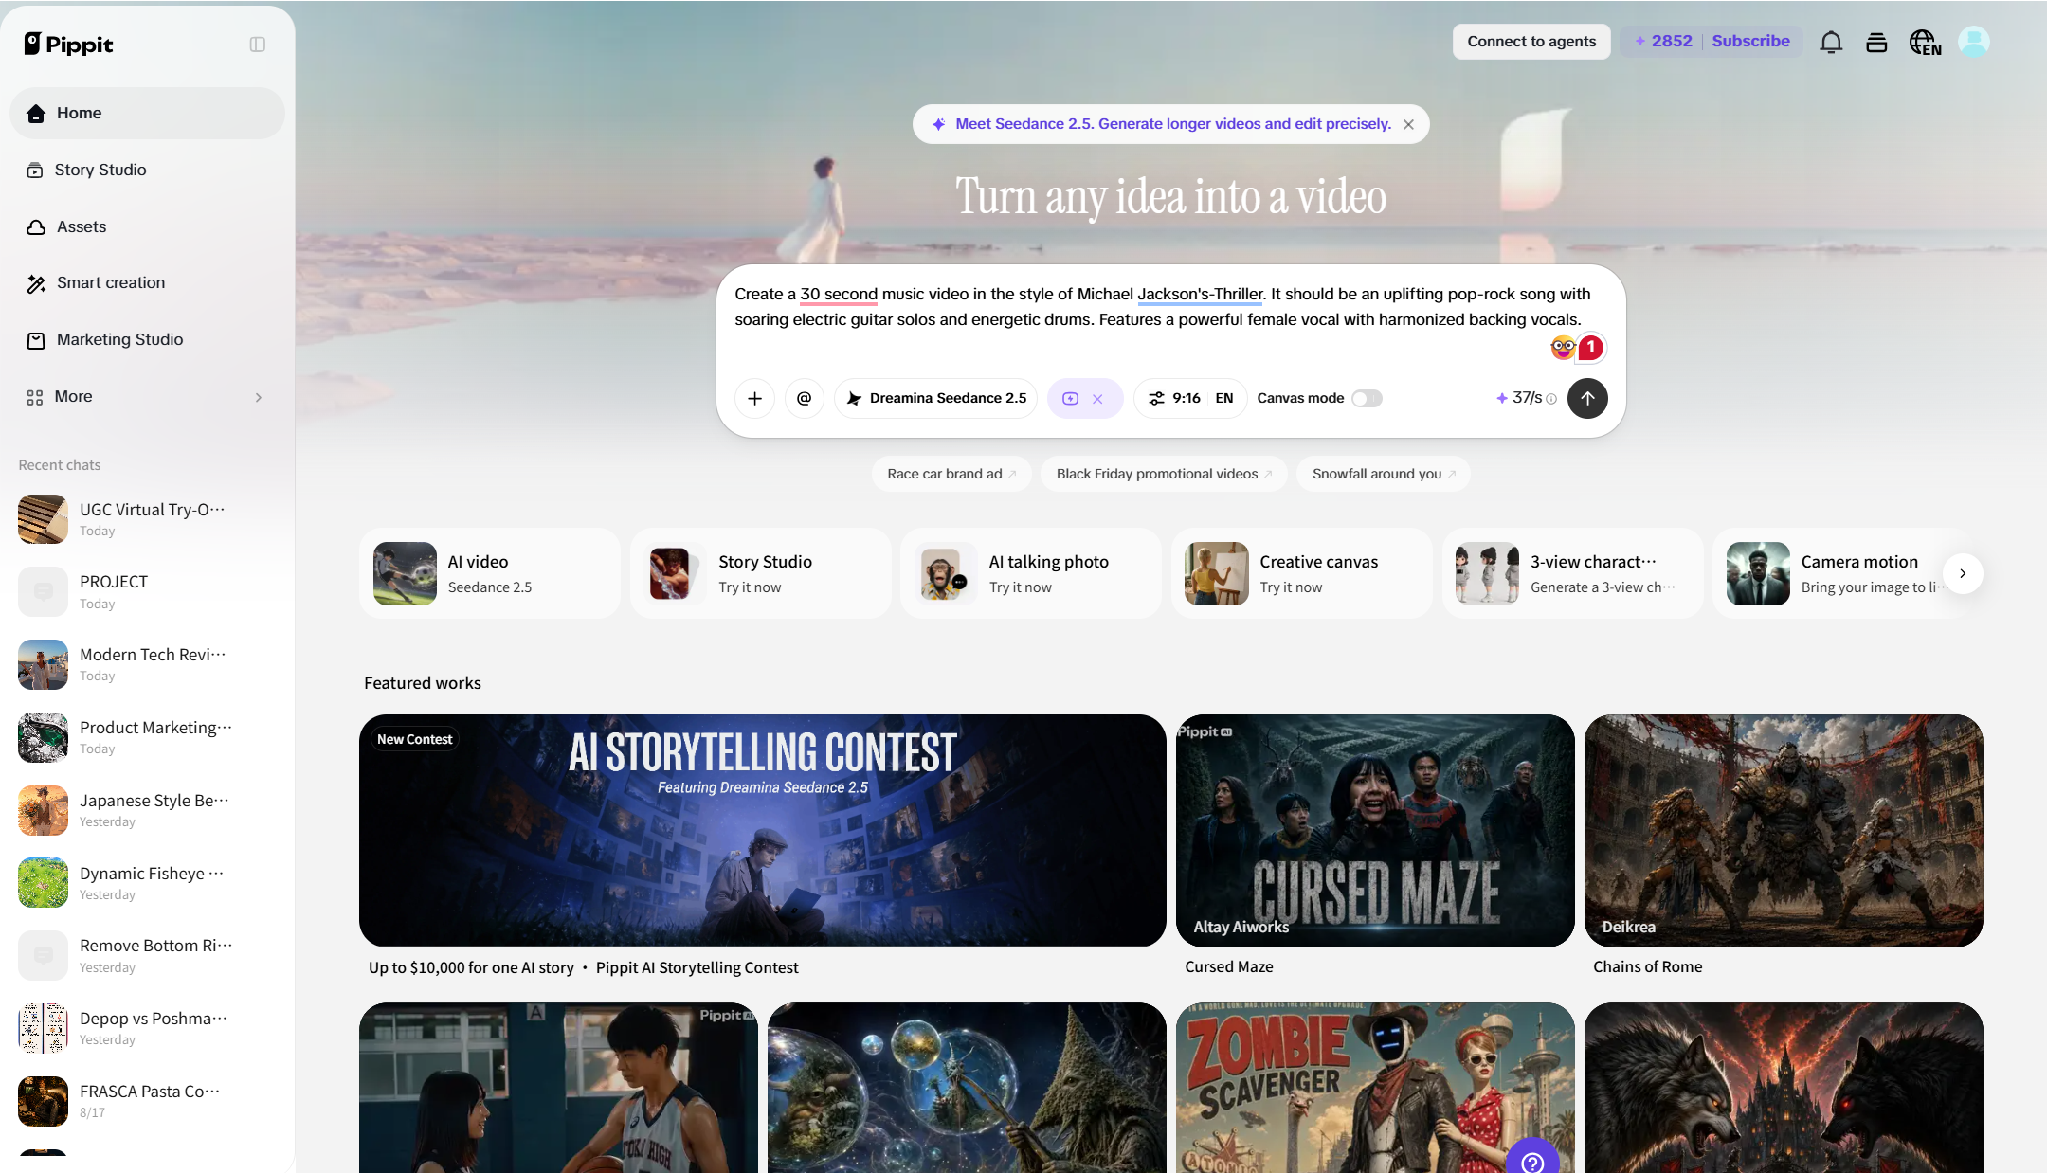Click Connect to agents button
The image size is (2047, 1173).
click(x=1531, y=41)
